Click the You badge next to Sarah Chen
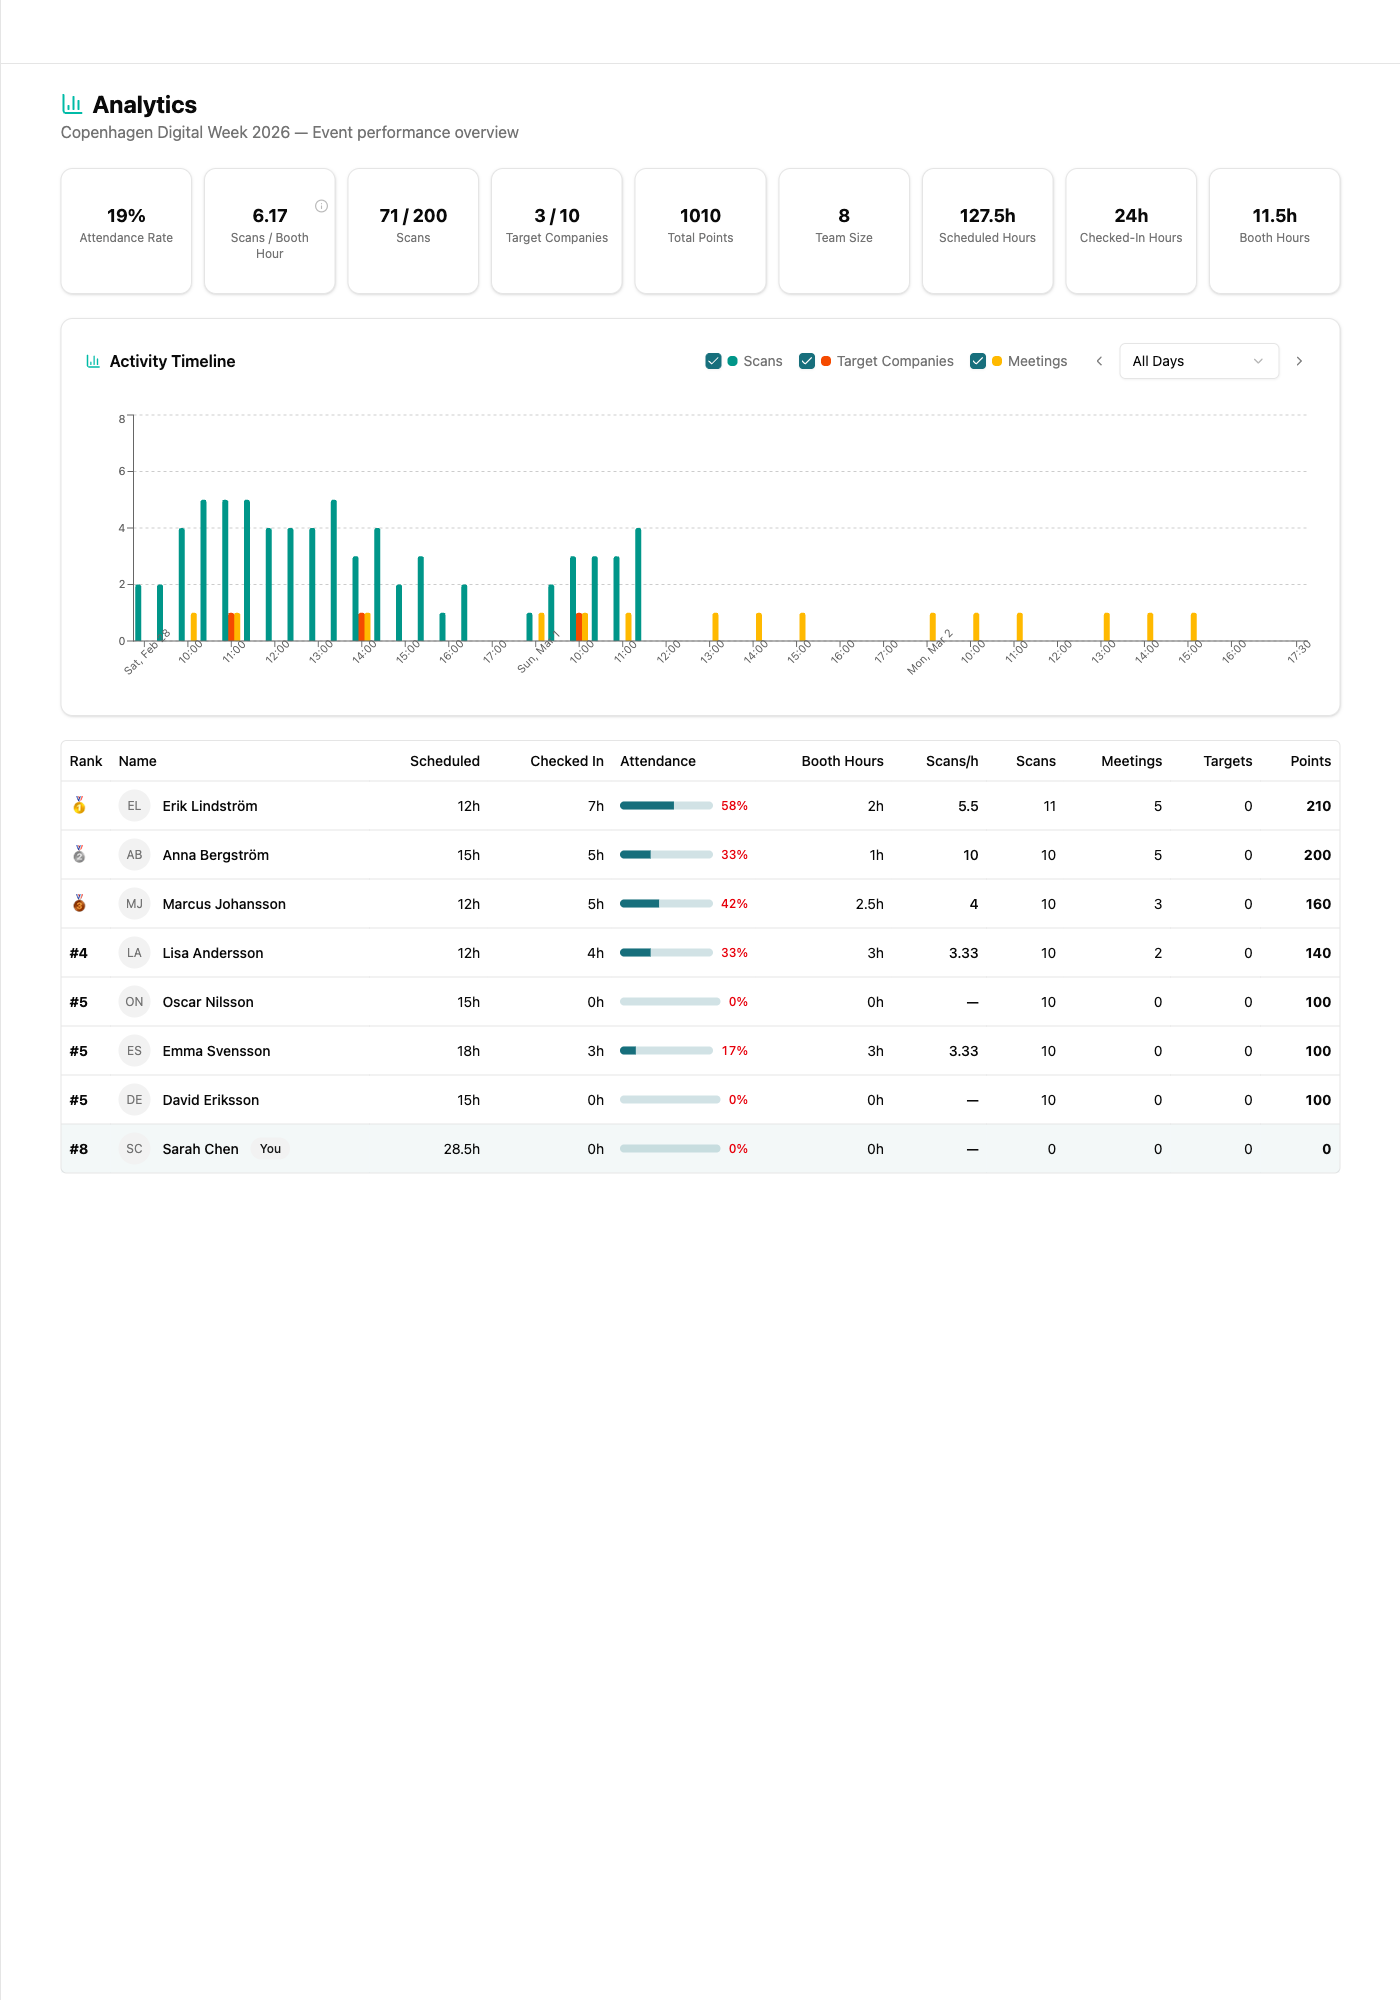 pyautogui.click(x=270, y=1149)
